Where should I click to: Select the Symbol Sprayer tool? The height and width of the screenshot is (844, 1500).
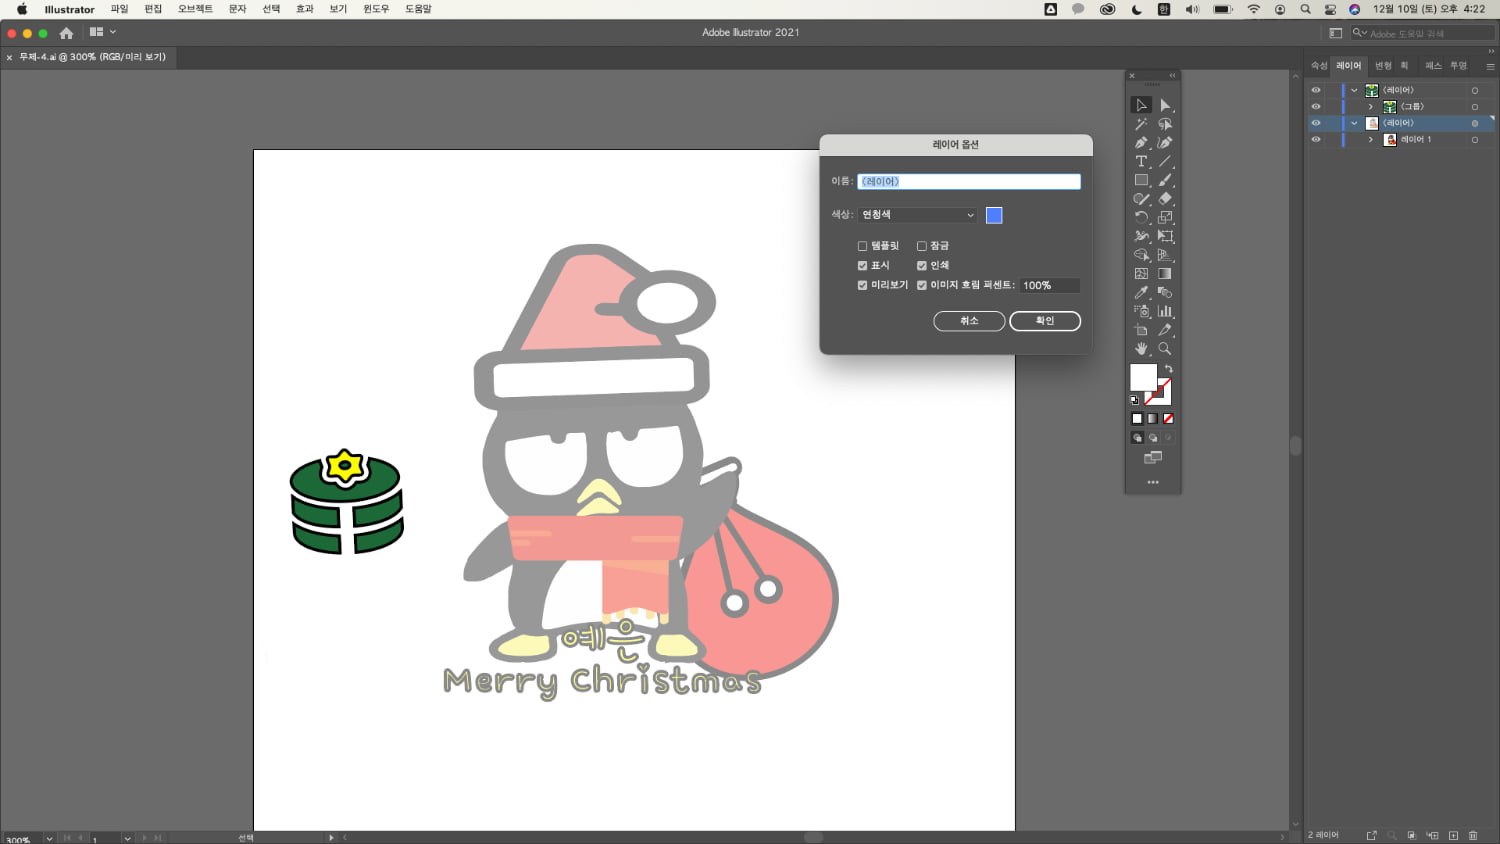(x=1141, y=311)
